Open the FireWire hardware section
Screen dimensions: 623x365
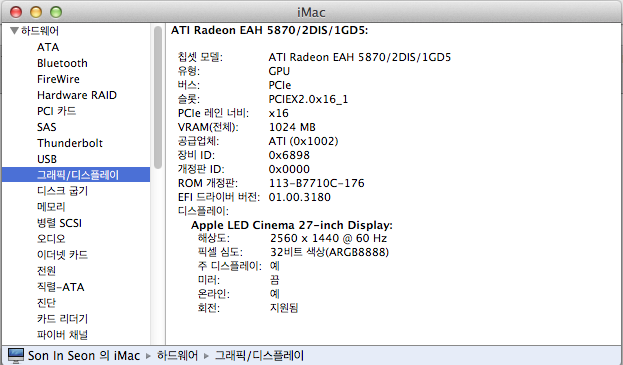[58, 79]
